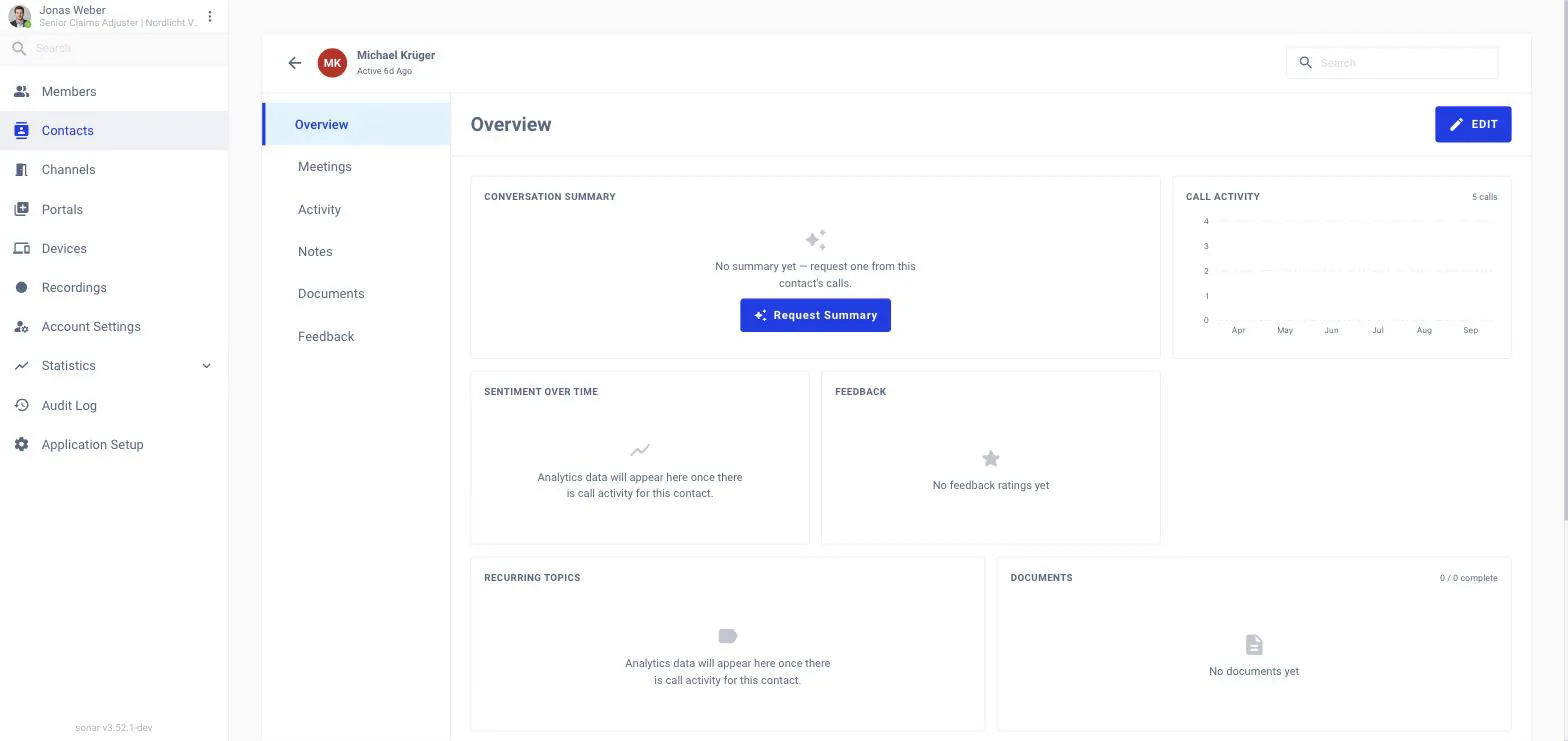Expand the Statistics menu chevron
Screen dimensions: 1568x741
pos(207,366)
